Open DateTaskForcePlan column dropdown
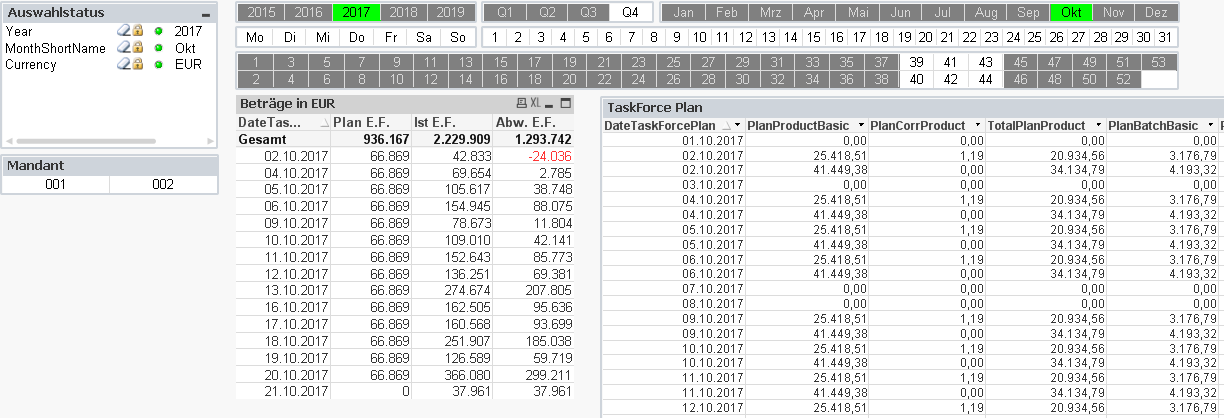1224x418 pixels. pyautogui.click(x=738, y=125)
